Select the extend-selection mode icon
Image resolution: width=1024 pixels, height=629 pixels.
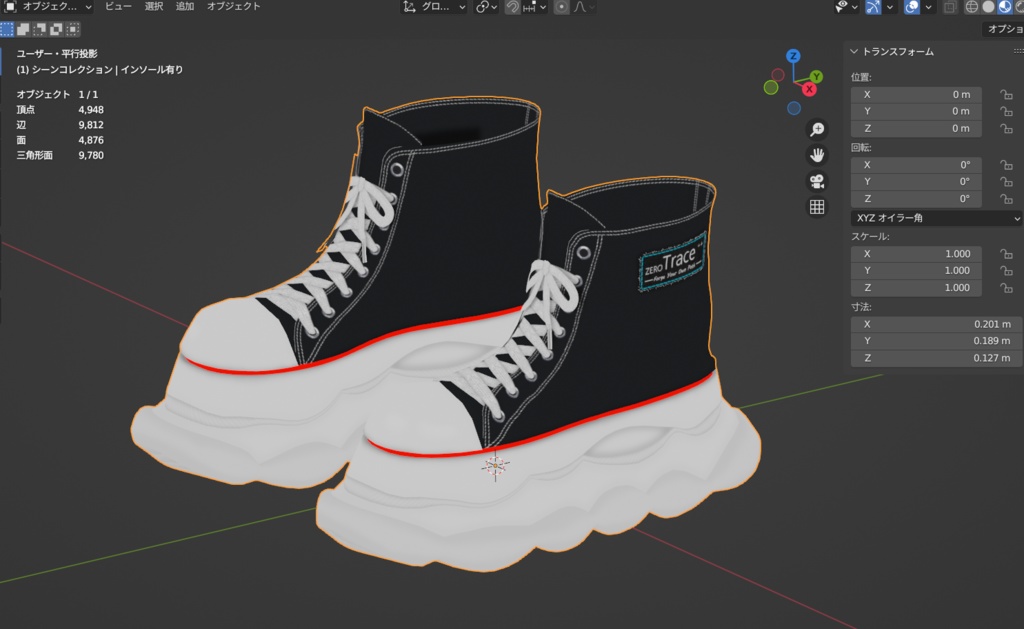[24, 29]
